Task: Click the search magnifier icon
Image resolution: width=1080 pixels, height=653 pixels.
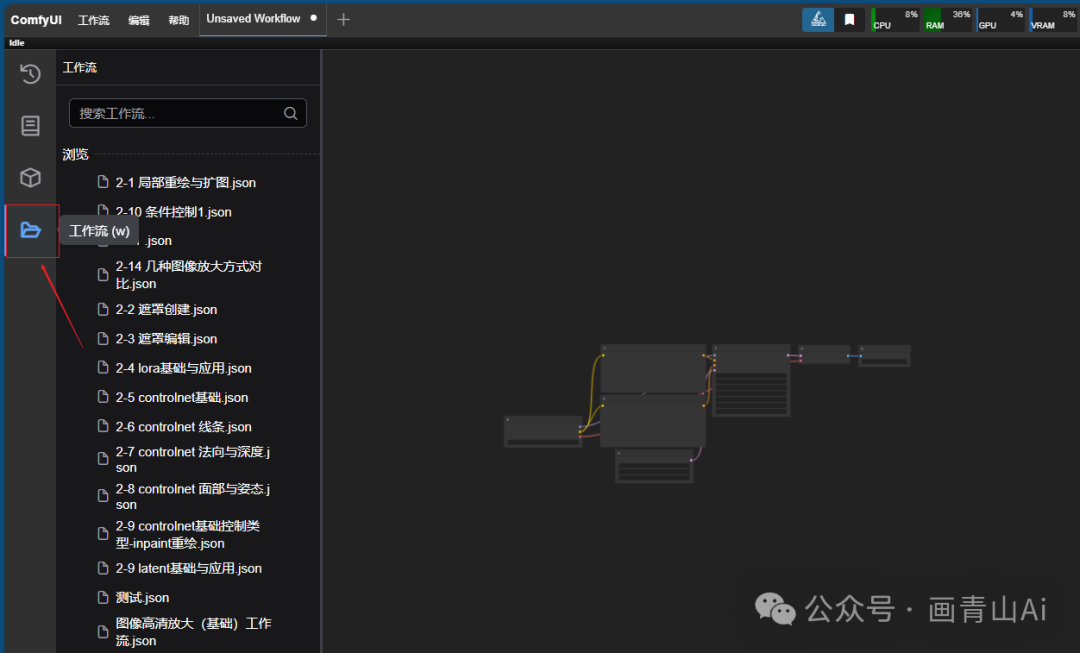Action: 291,114
